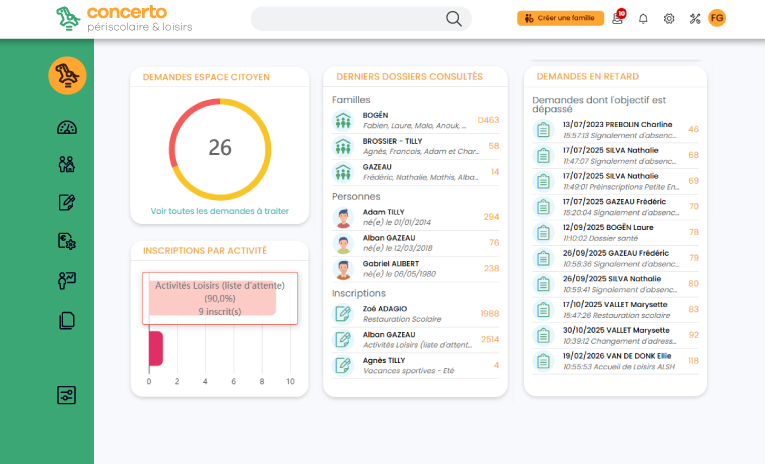Open 30/10/2025 VALLET Marysette address change
765x464 pixels.
coord(615,335)
